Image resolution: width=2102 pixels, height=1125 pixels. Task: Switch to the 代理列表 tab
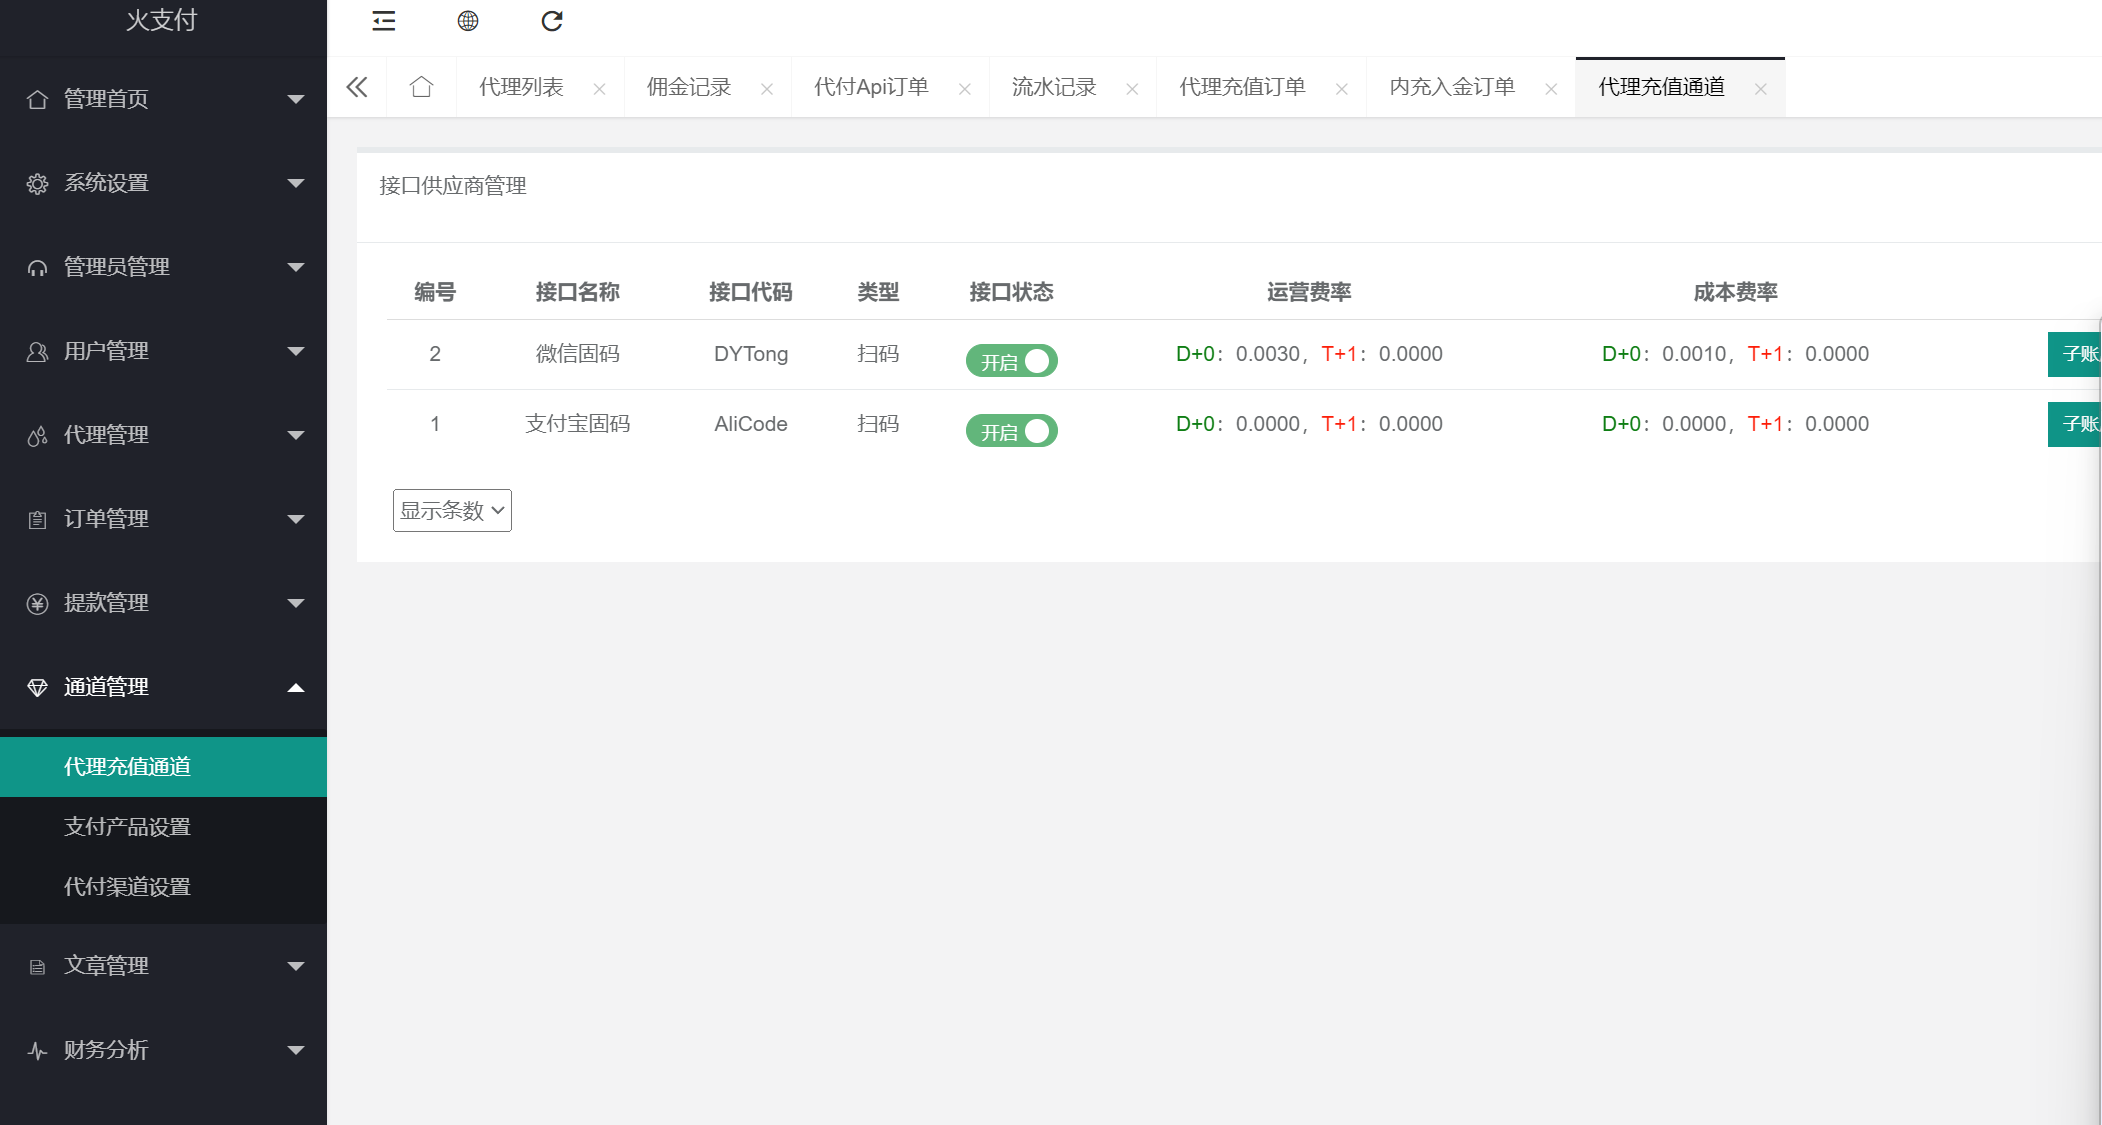pos(521,87)
